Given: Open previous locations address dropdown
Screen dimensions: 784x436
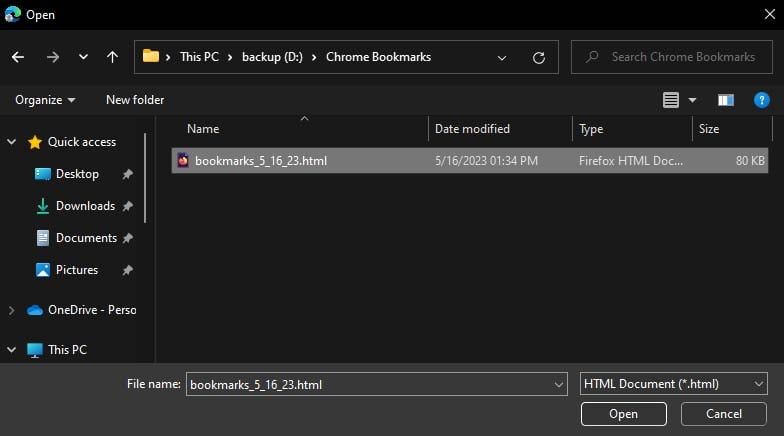Looking at the screenshot, I should pyautogui.click(x=502, y=58).
